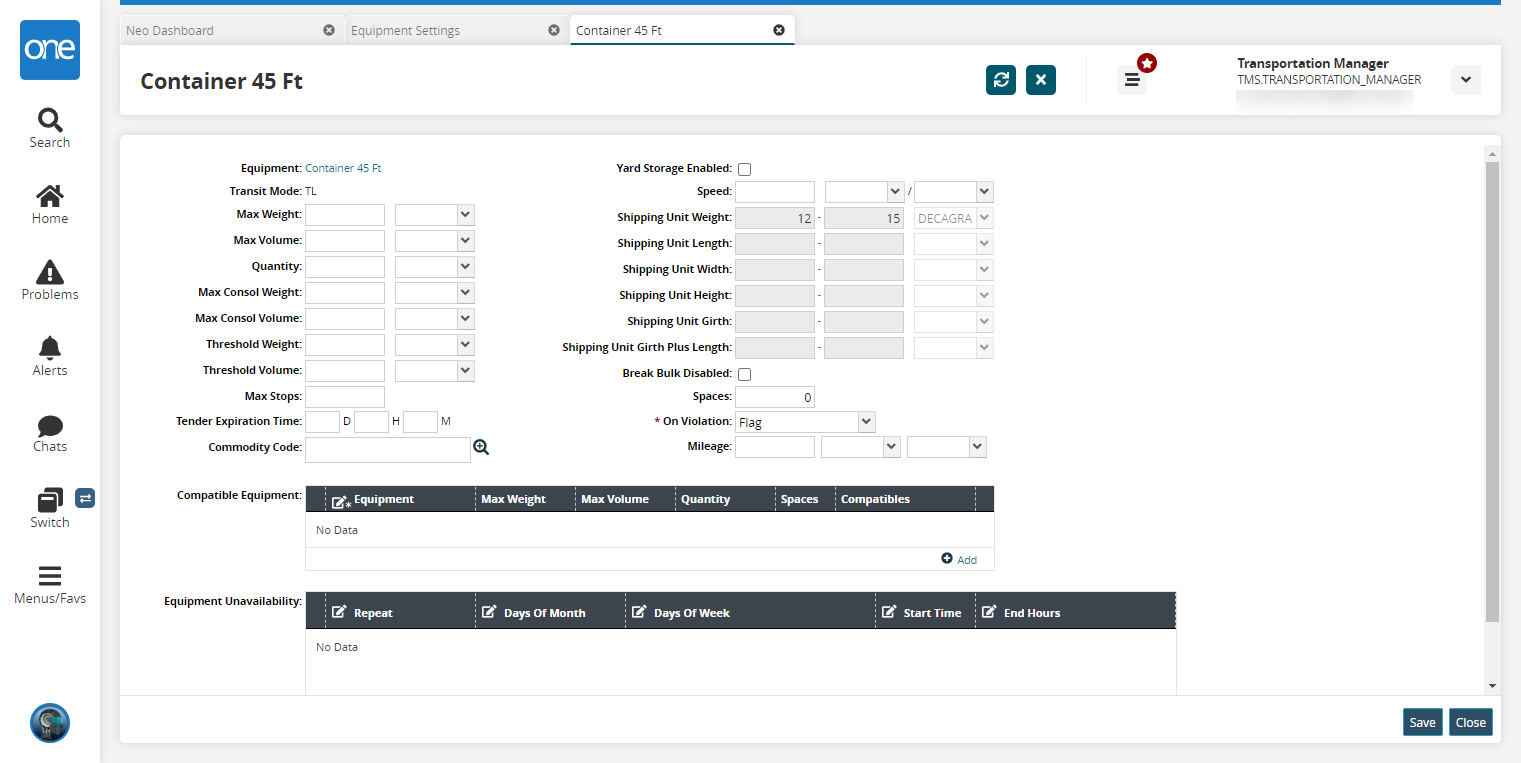Click the Switch windows icon

click(x=49, y=500)
